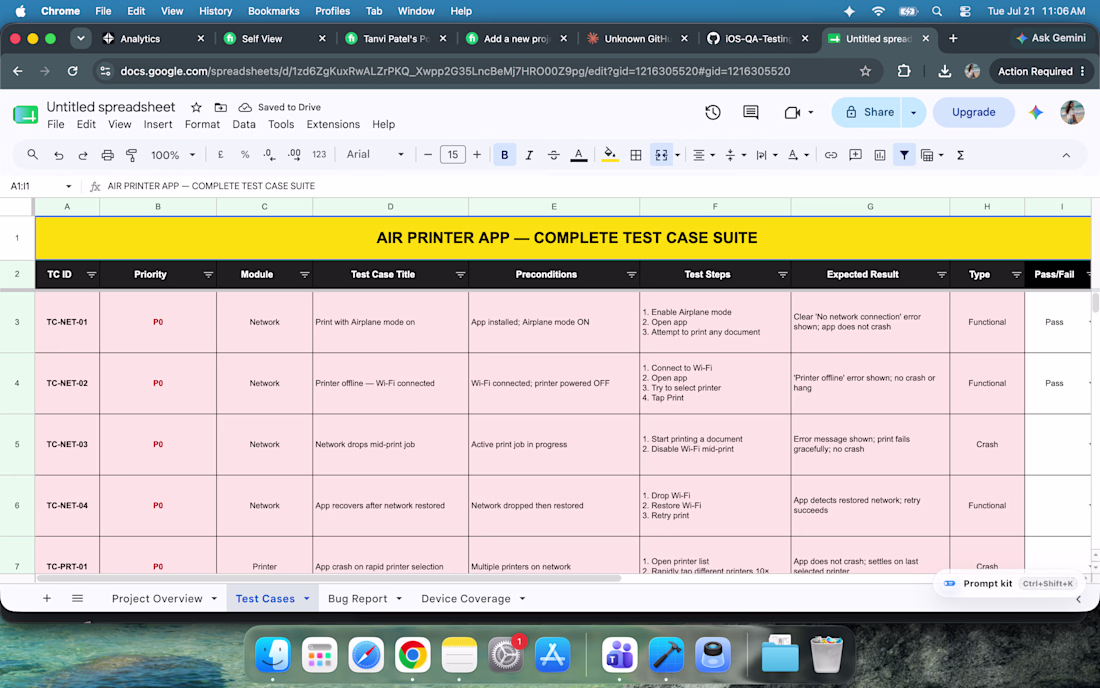Open the zoom 100% dropdown

point(173,155)
